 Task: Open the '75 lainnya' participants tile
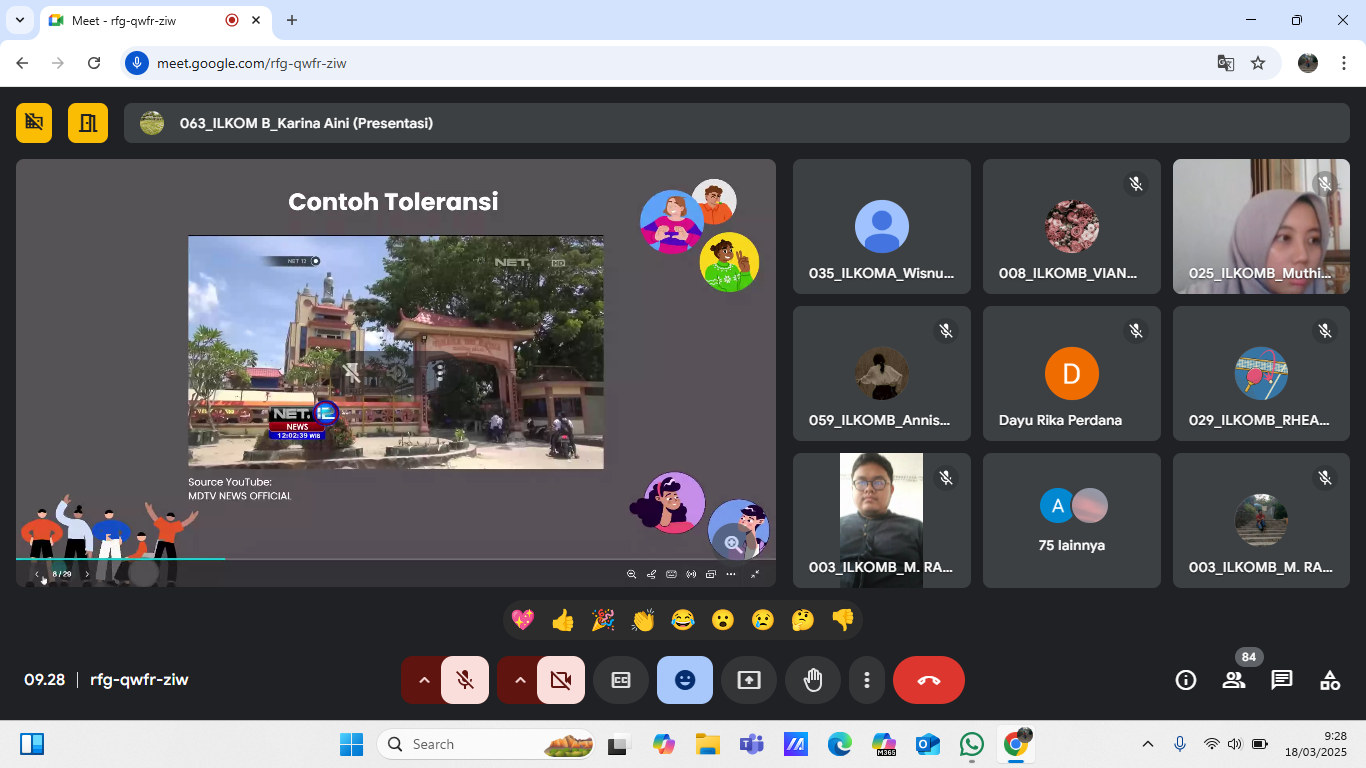[1071, 520]
